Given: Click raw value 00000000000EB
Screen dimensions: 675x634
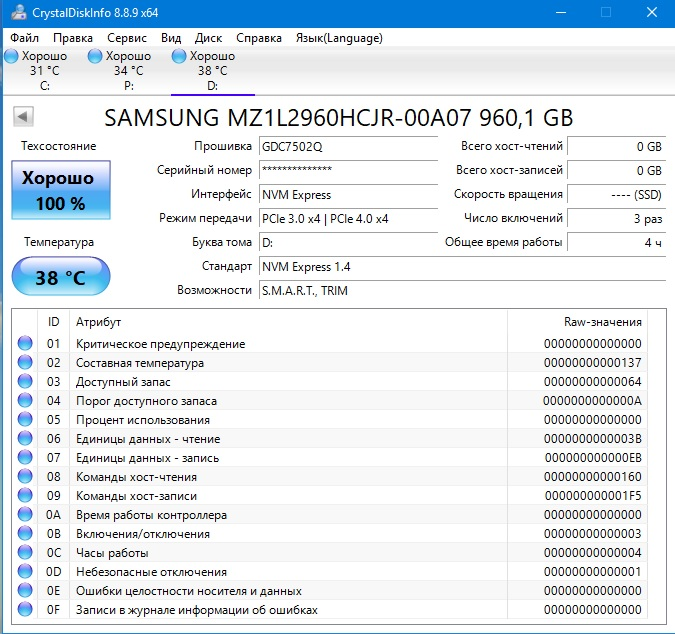Looking at the screenshot, I should pos(593,458).
